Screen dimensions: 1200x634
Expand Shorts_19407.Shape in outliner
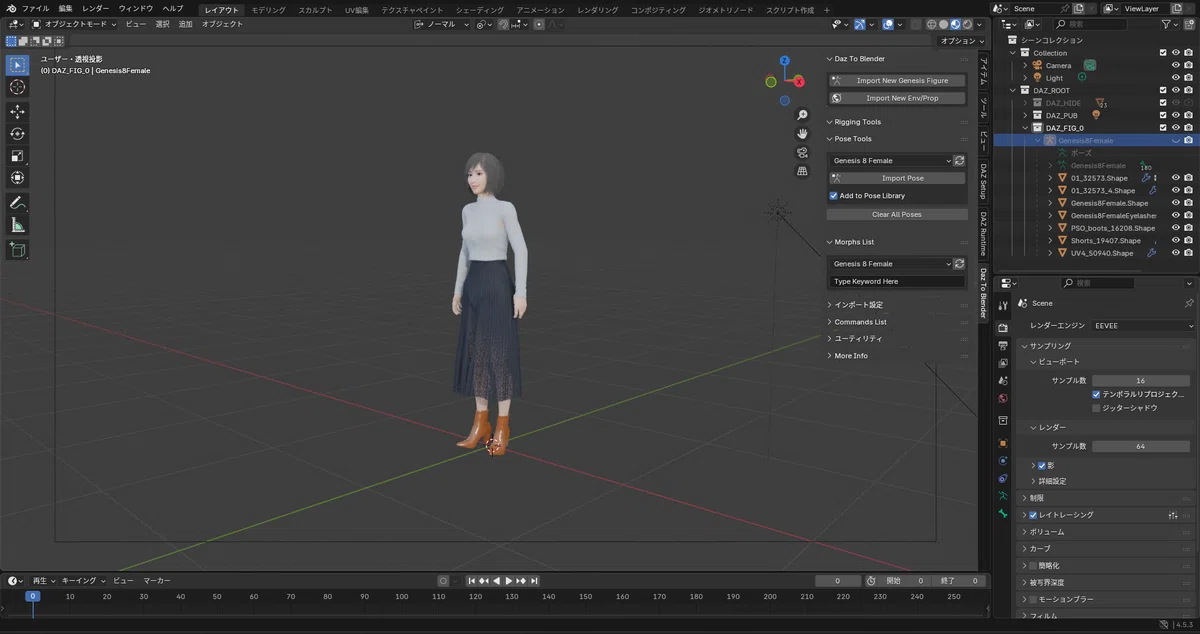coord(1050,241)
